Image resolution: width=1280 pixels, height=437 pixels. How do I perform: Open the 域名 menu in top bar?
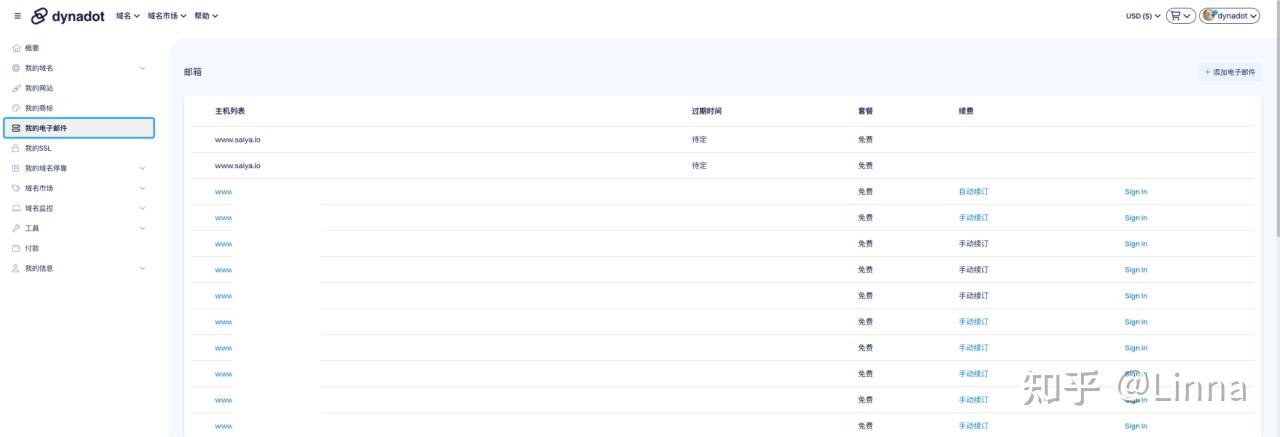pos(128,16)
